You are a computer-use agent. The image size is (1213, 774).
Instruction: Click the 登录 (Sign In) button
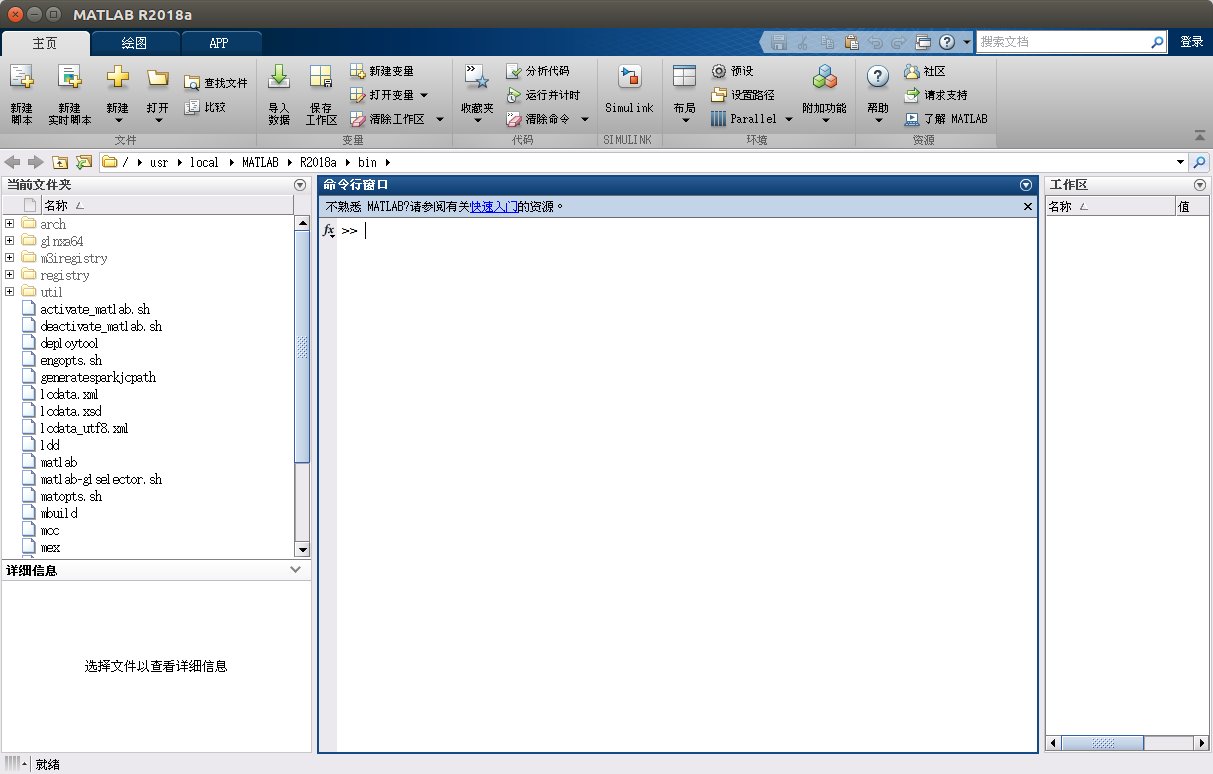(x=1191, y=42)
